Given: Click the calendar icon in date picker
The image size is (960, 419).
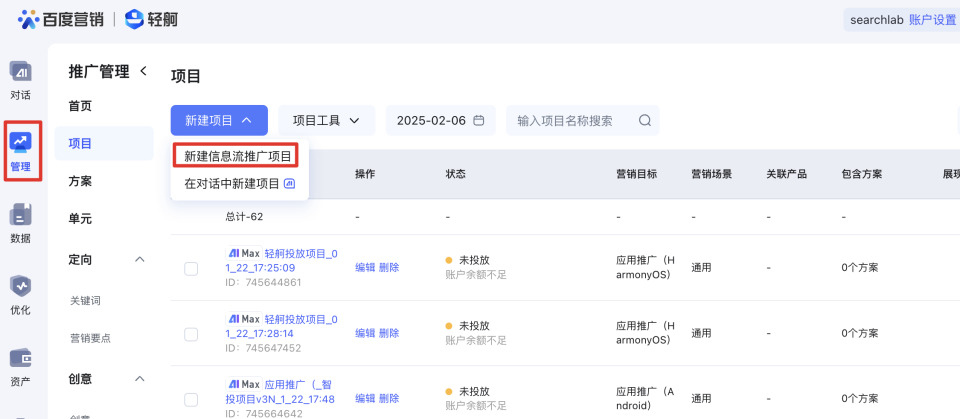Looking at the screenshot, I should (x=479, y=121).
